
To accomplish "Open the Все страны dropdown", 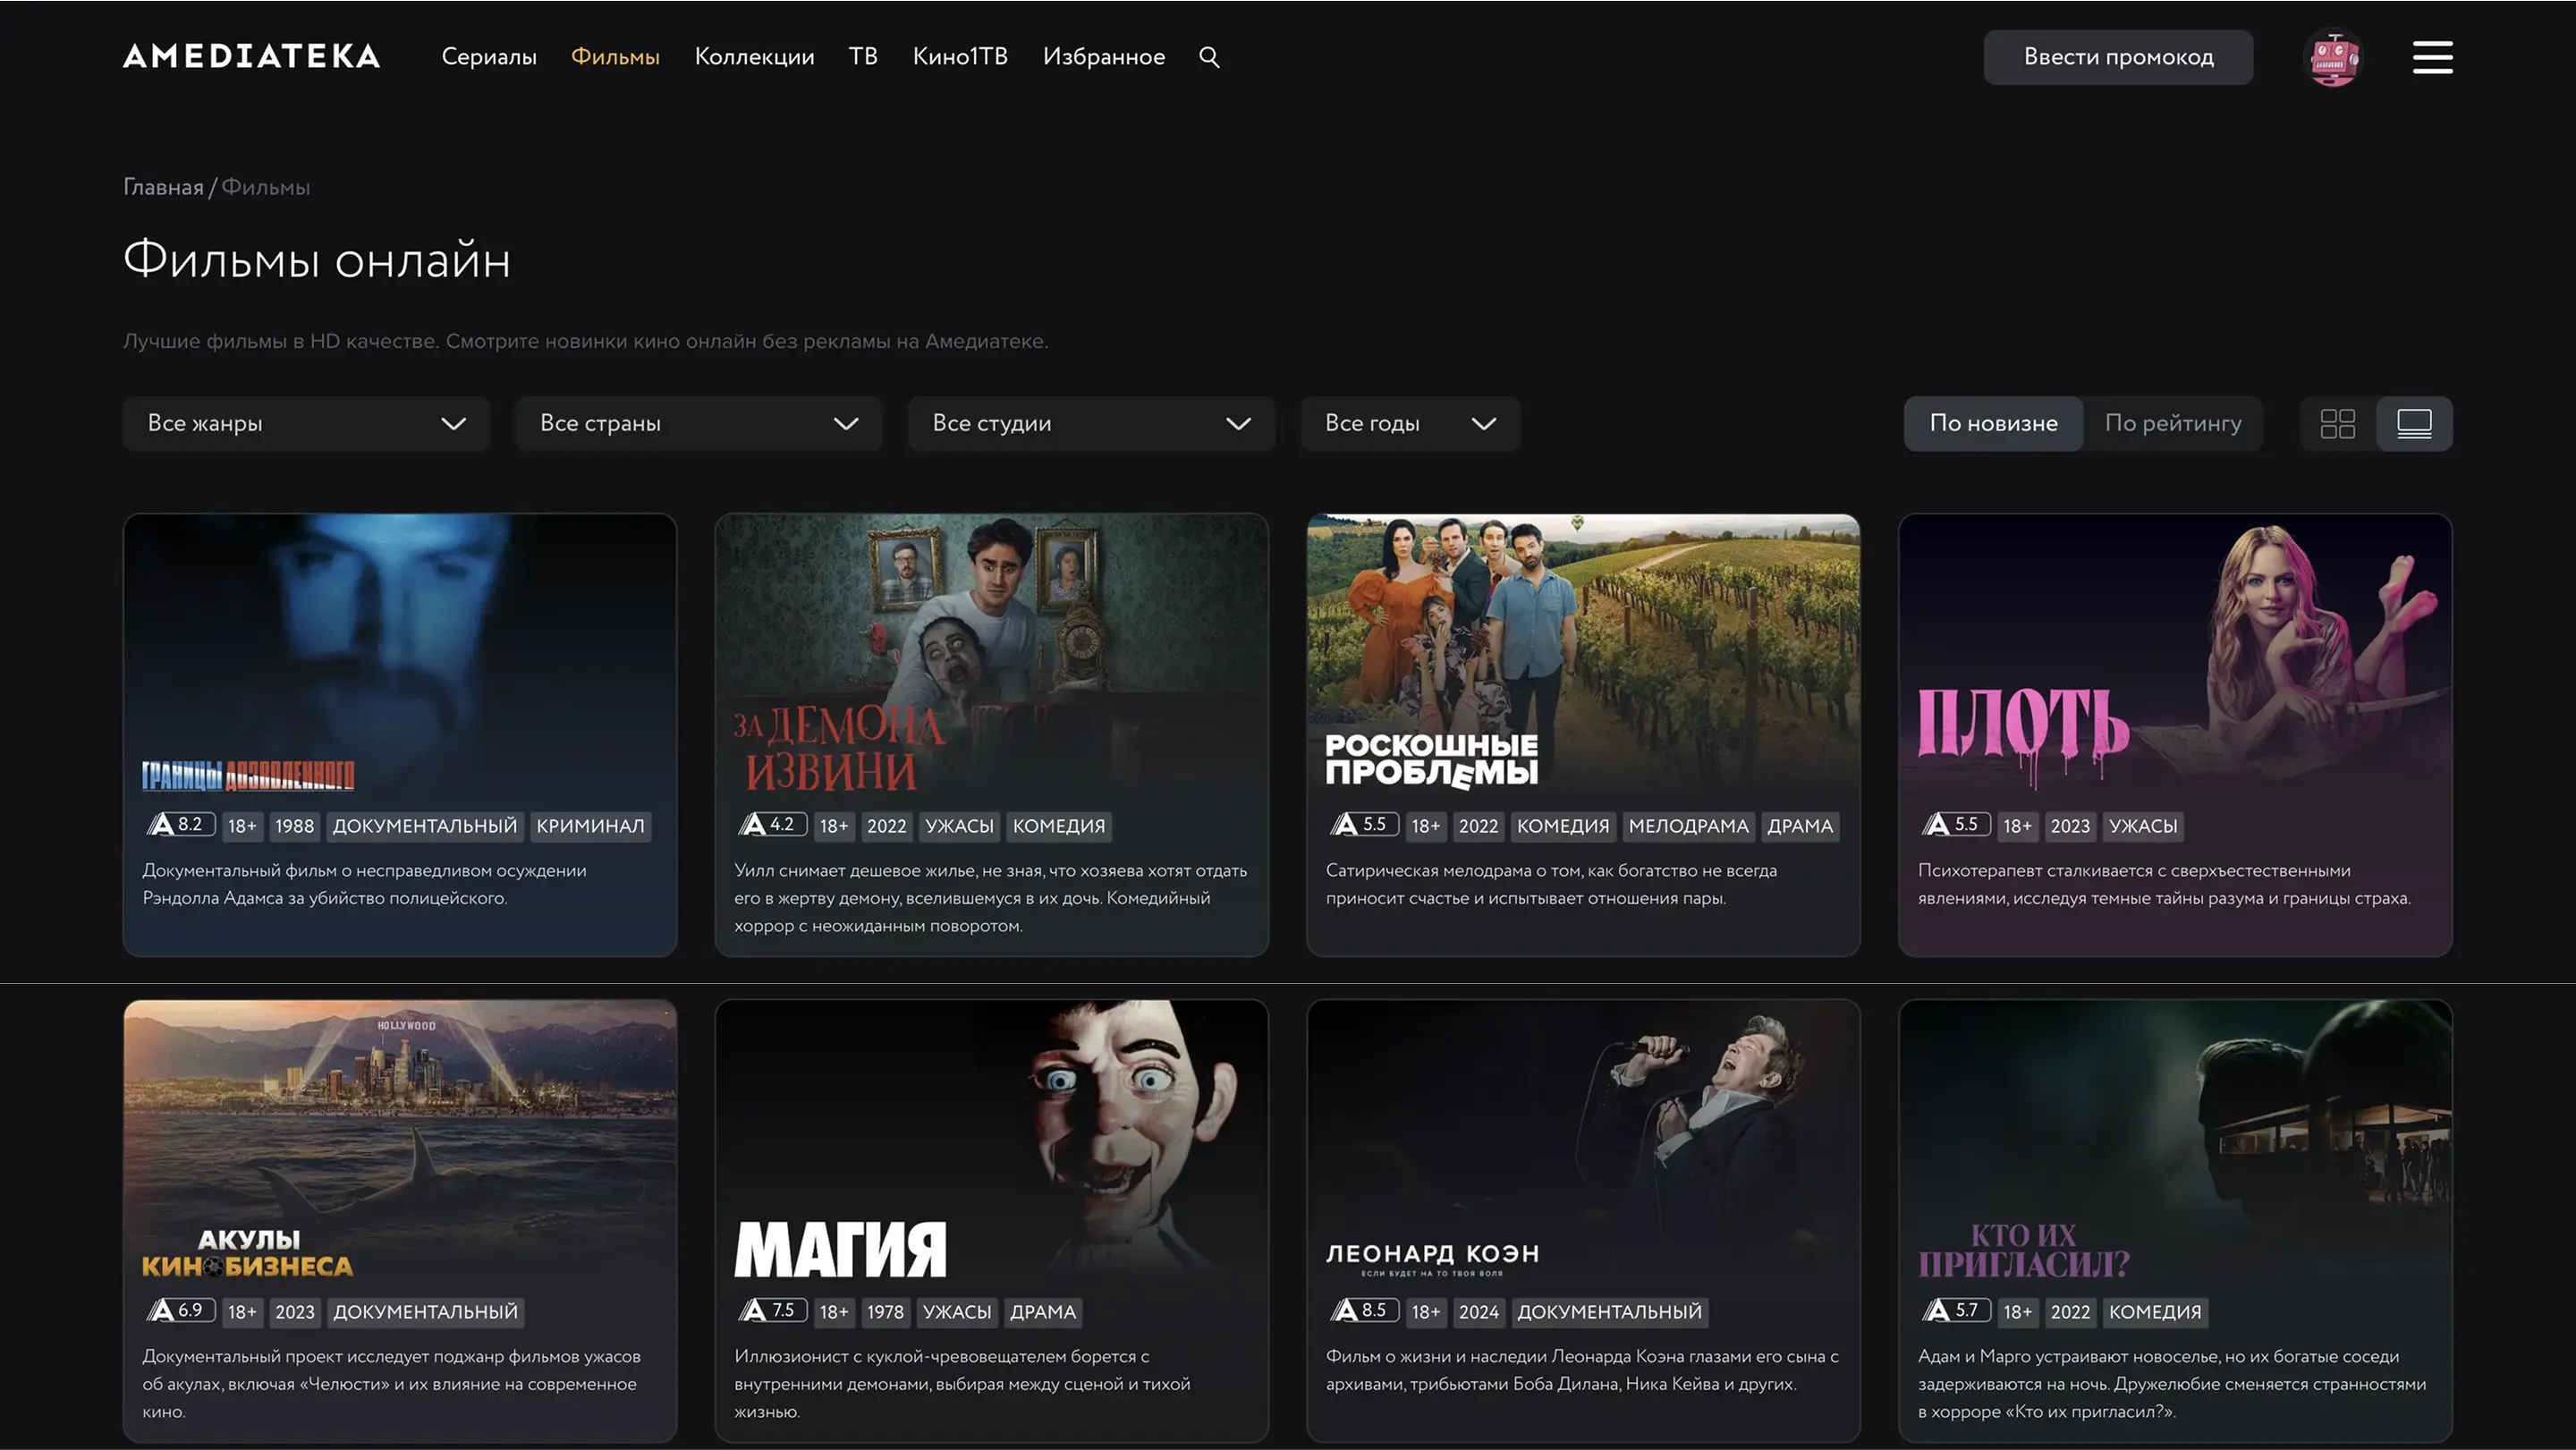I will point(698,423).
